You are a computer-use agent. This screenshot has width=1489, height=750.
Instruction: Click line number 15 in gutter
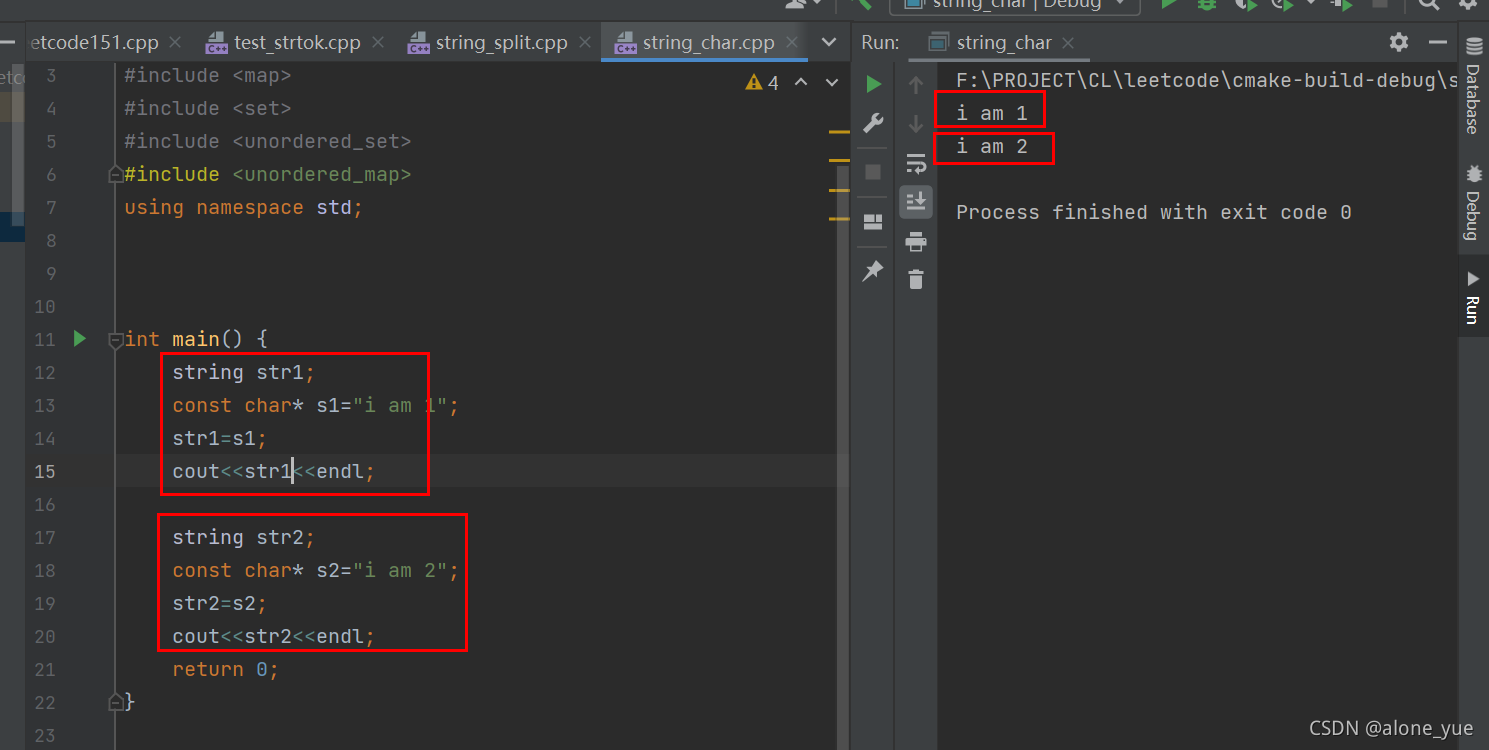coord(45,471)
